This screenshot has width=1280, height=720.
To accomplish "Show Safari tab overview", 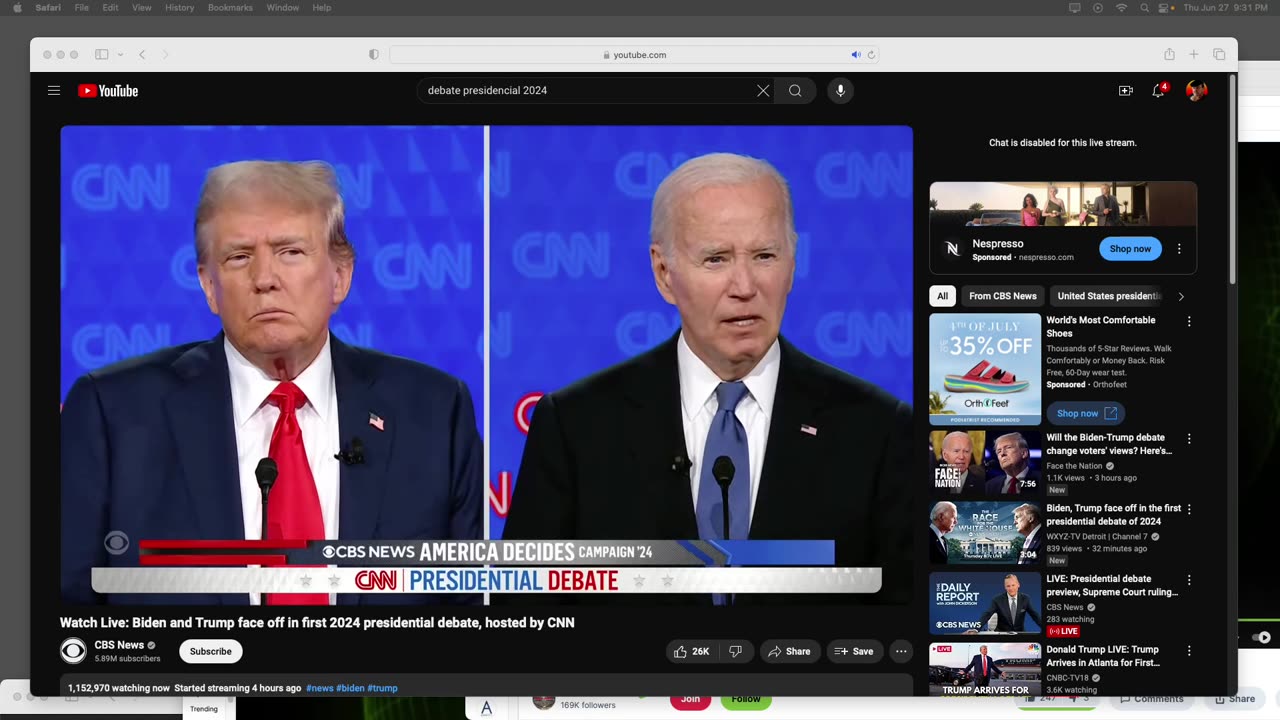I will [1219, 55].
